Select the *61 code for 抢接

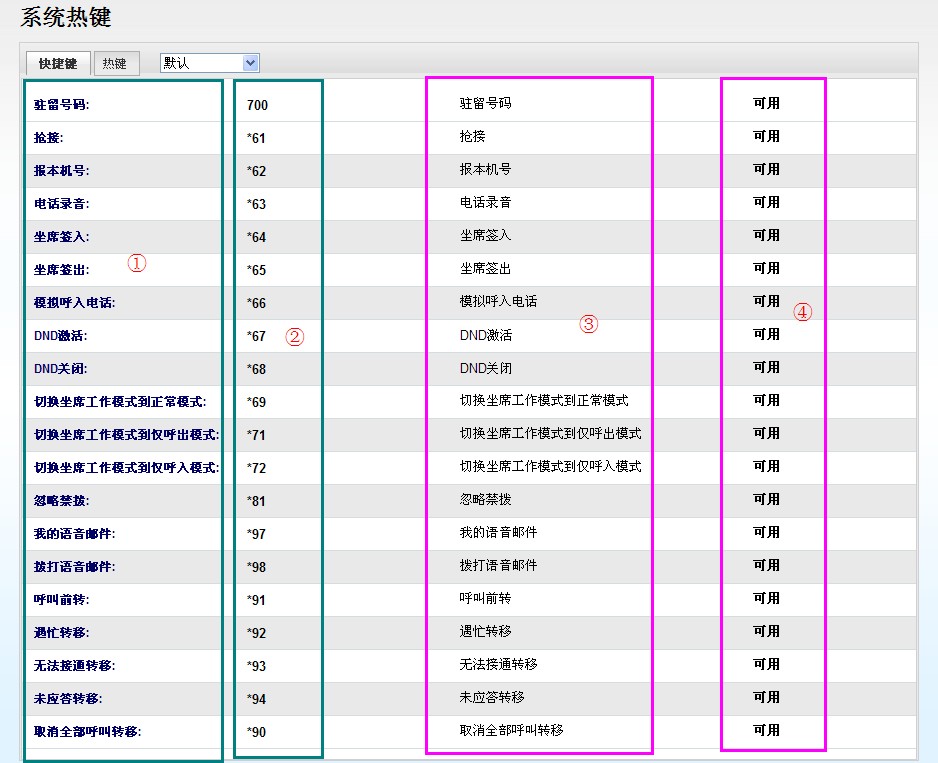coord(256,138)
